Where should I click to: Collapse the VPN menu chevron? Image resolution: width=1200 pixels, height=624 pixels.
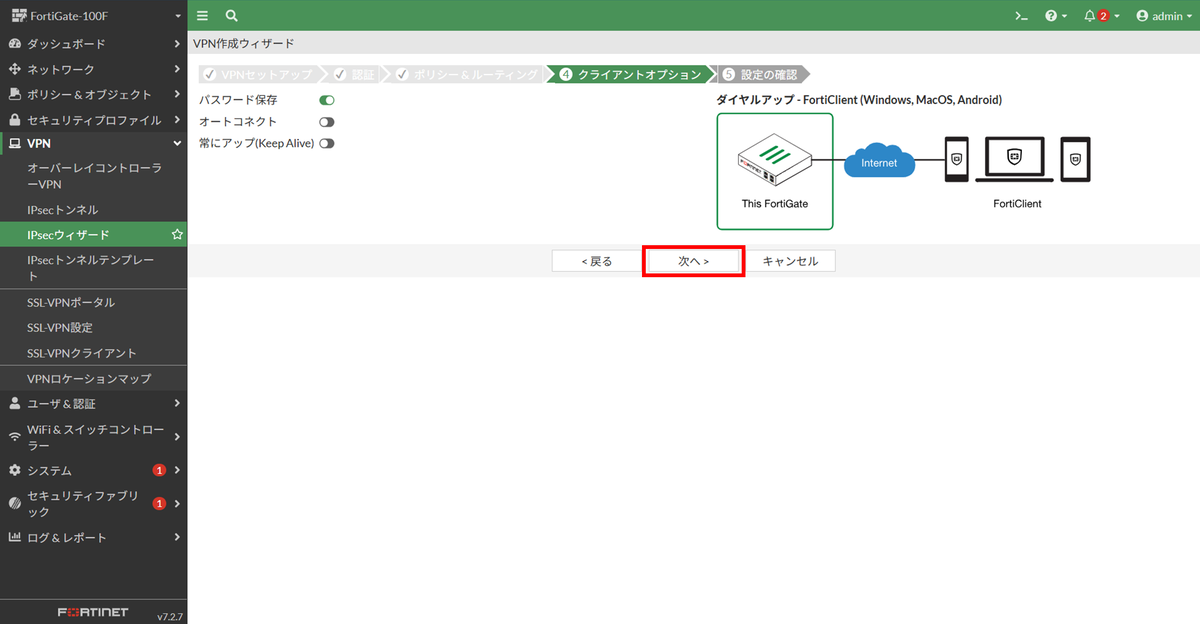[176, 144]
